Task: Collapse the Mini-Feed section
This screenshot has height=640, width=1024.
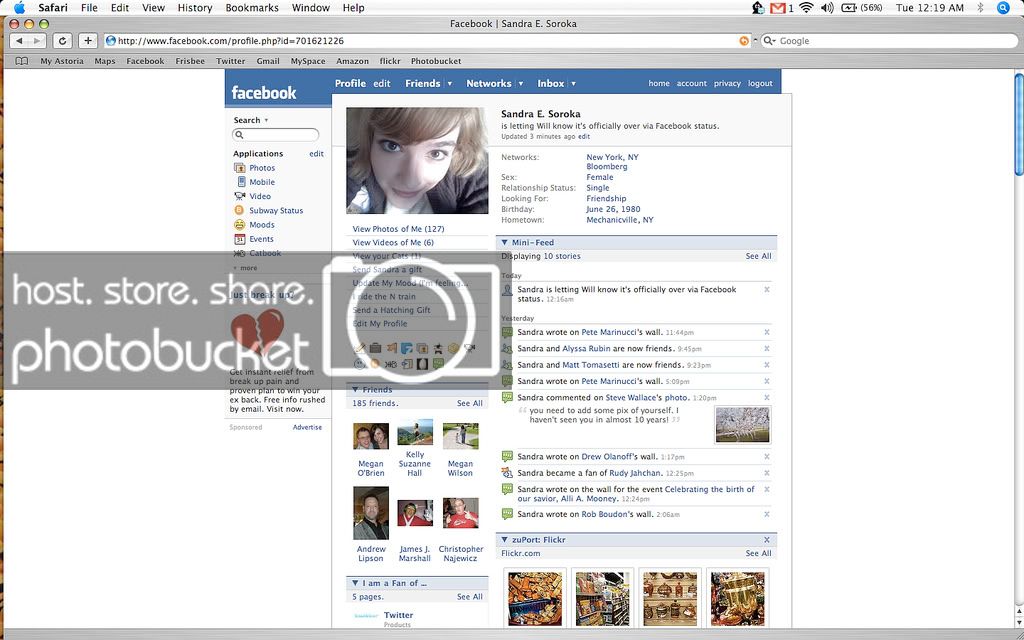Action: click(504, 242)
